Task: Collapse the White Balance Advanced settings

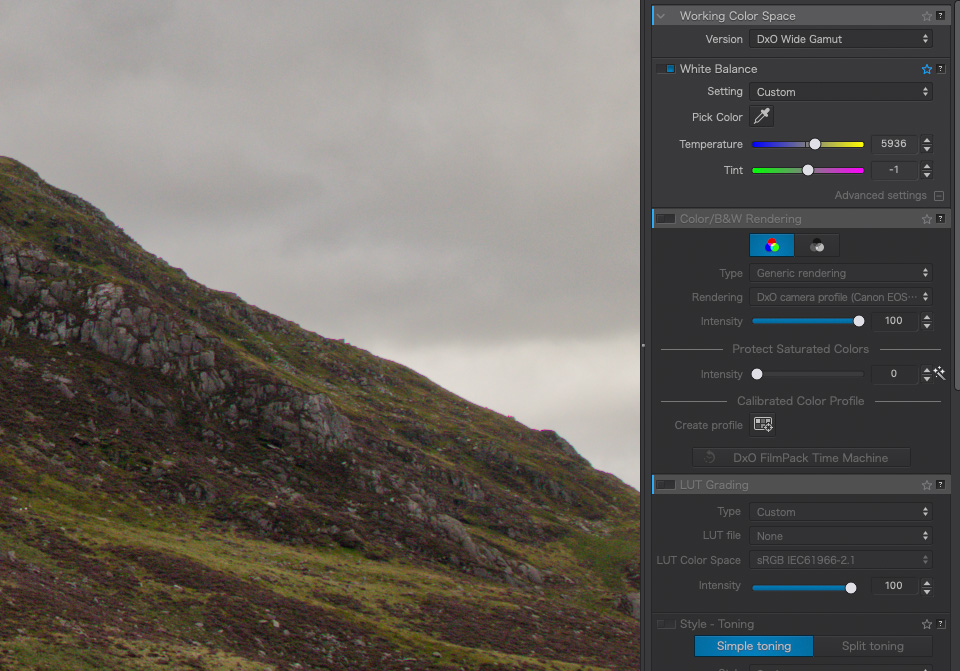Action: pyautogui.click(x=939, y=196)
